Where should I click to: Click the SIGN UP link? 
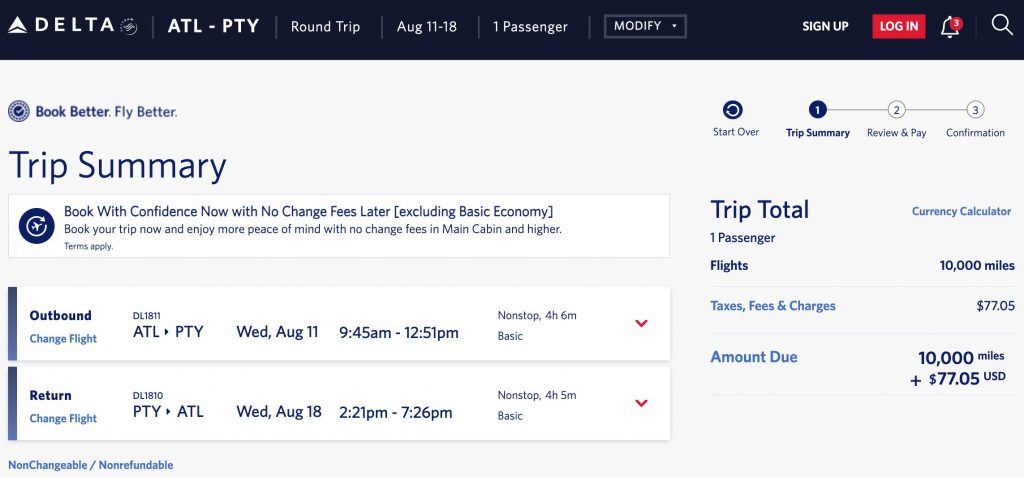coord(825,27)
